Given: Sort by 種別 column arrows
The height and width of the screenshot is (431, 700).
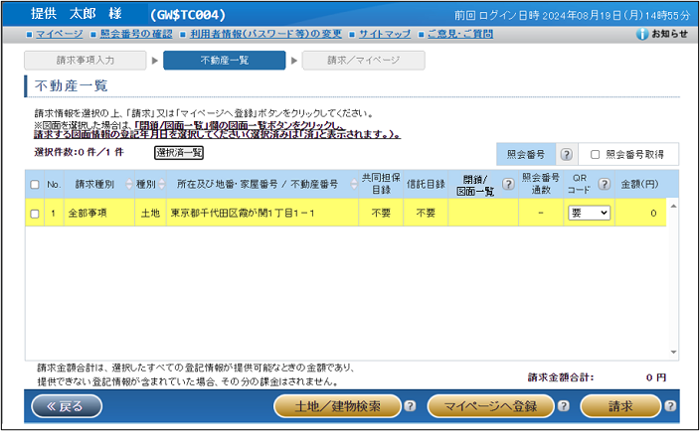Looking at the screenshot, I should point(162,184).
